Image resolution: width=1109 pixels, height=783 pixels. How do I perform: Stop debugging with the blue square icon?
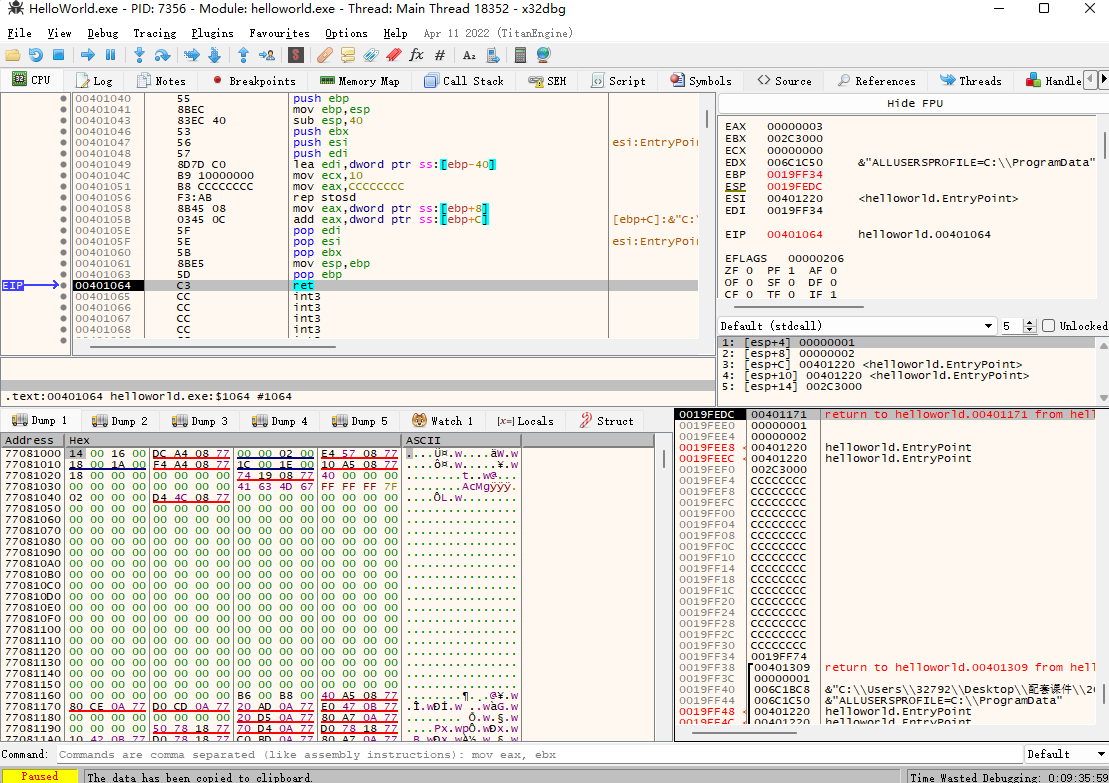point(58,55)
